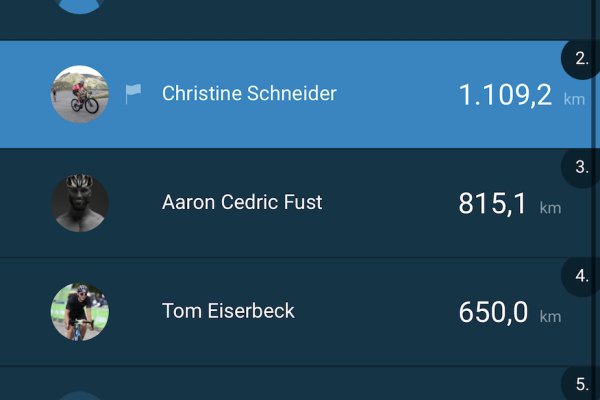Click the 815,1 distance value
This screenshot has height=400, width=600.
[x=492, y=204]
